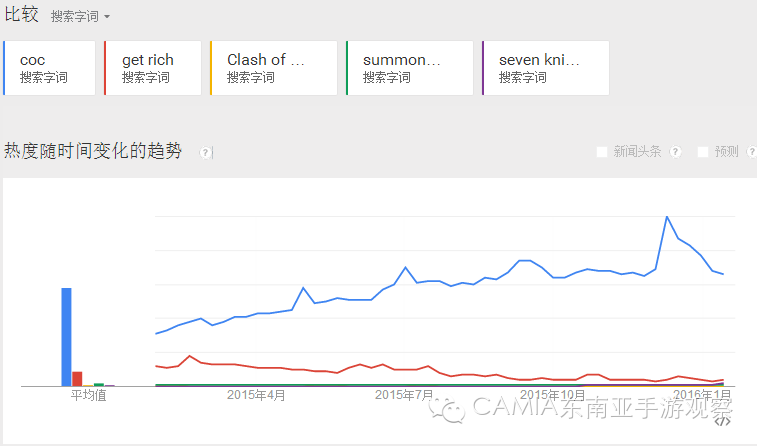Click the red get rich average bar
The image size is (757, 446).
(77, 379)
